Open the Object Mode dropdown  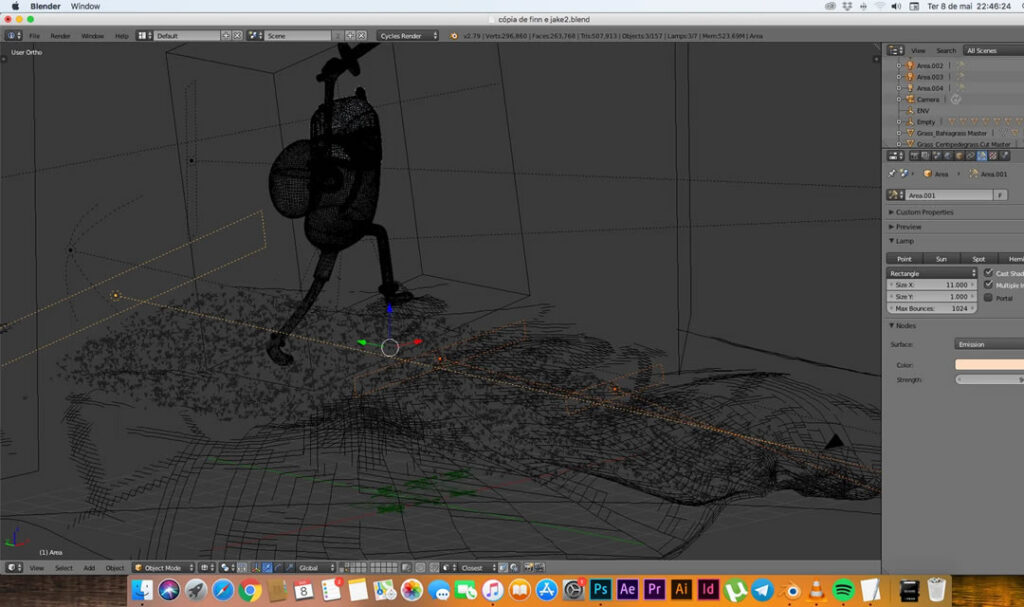pos(165,568)
